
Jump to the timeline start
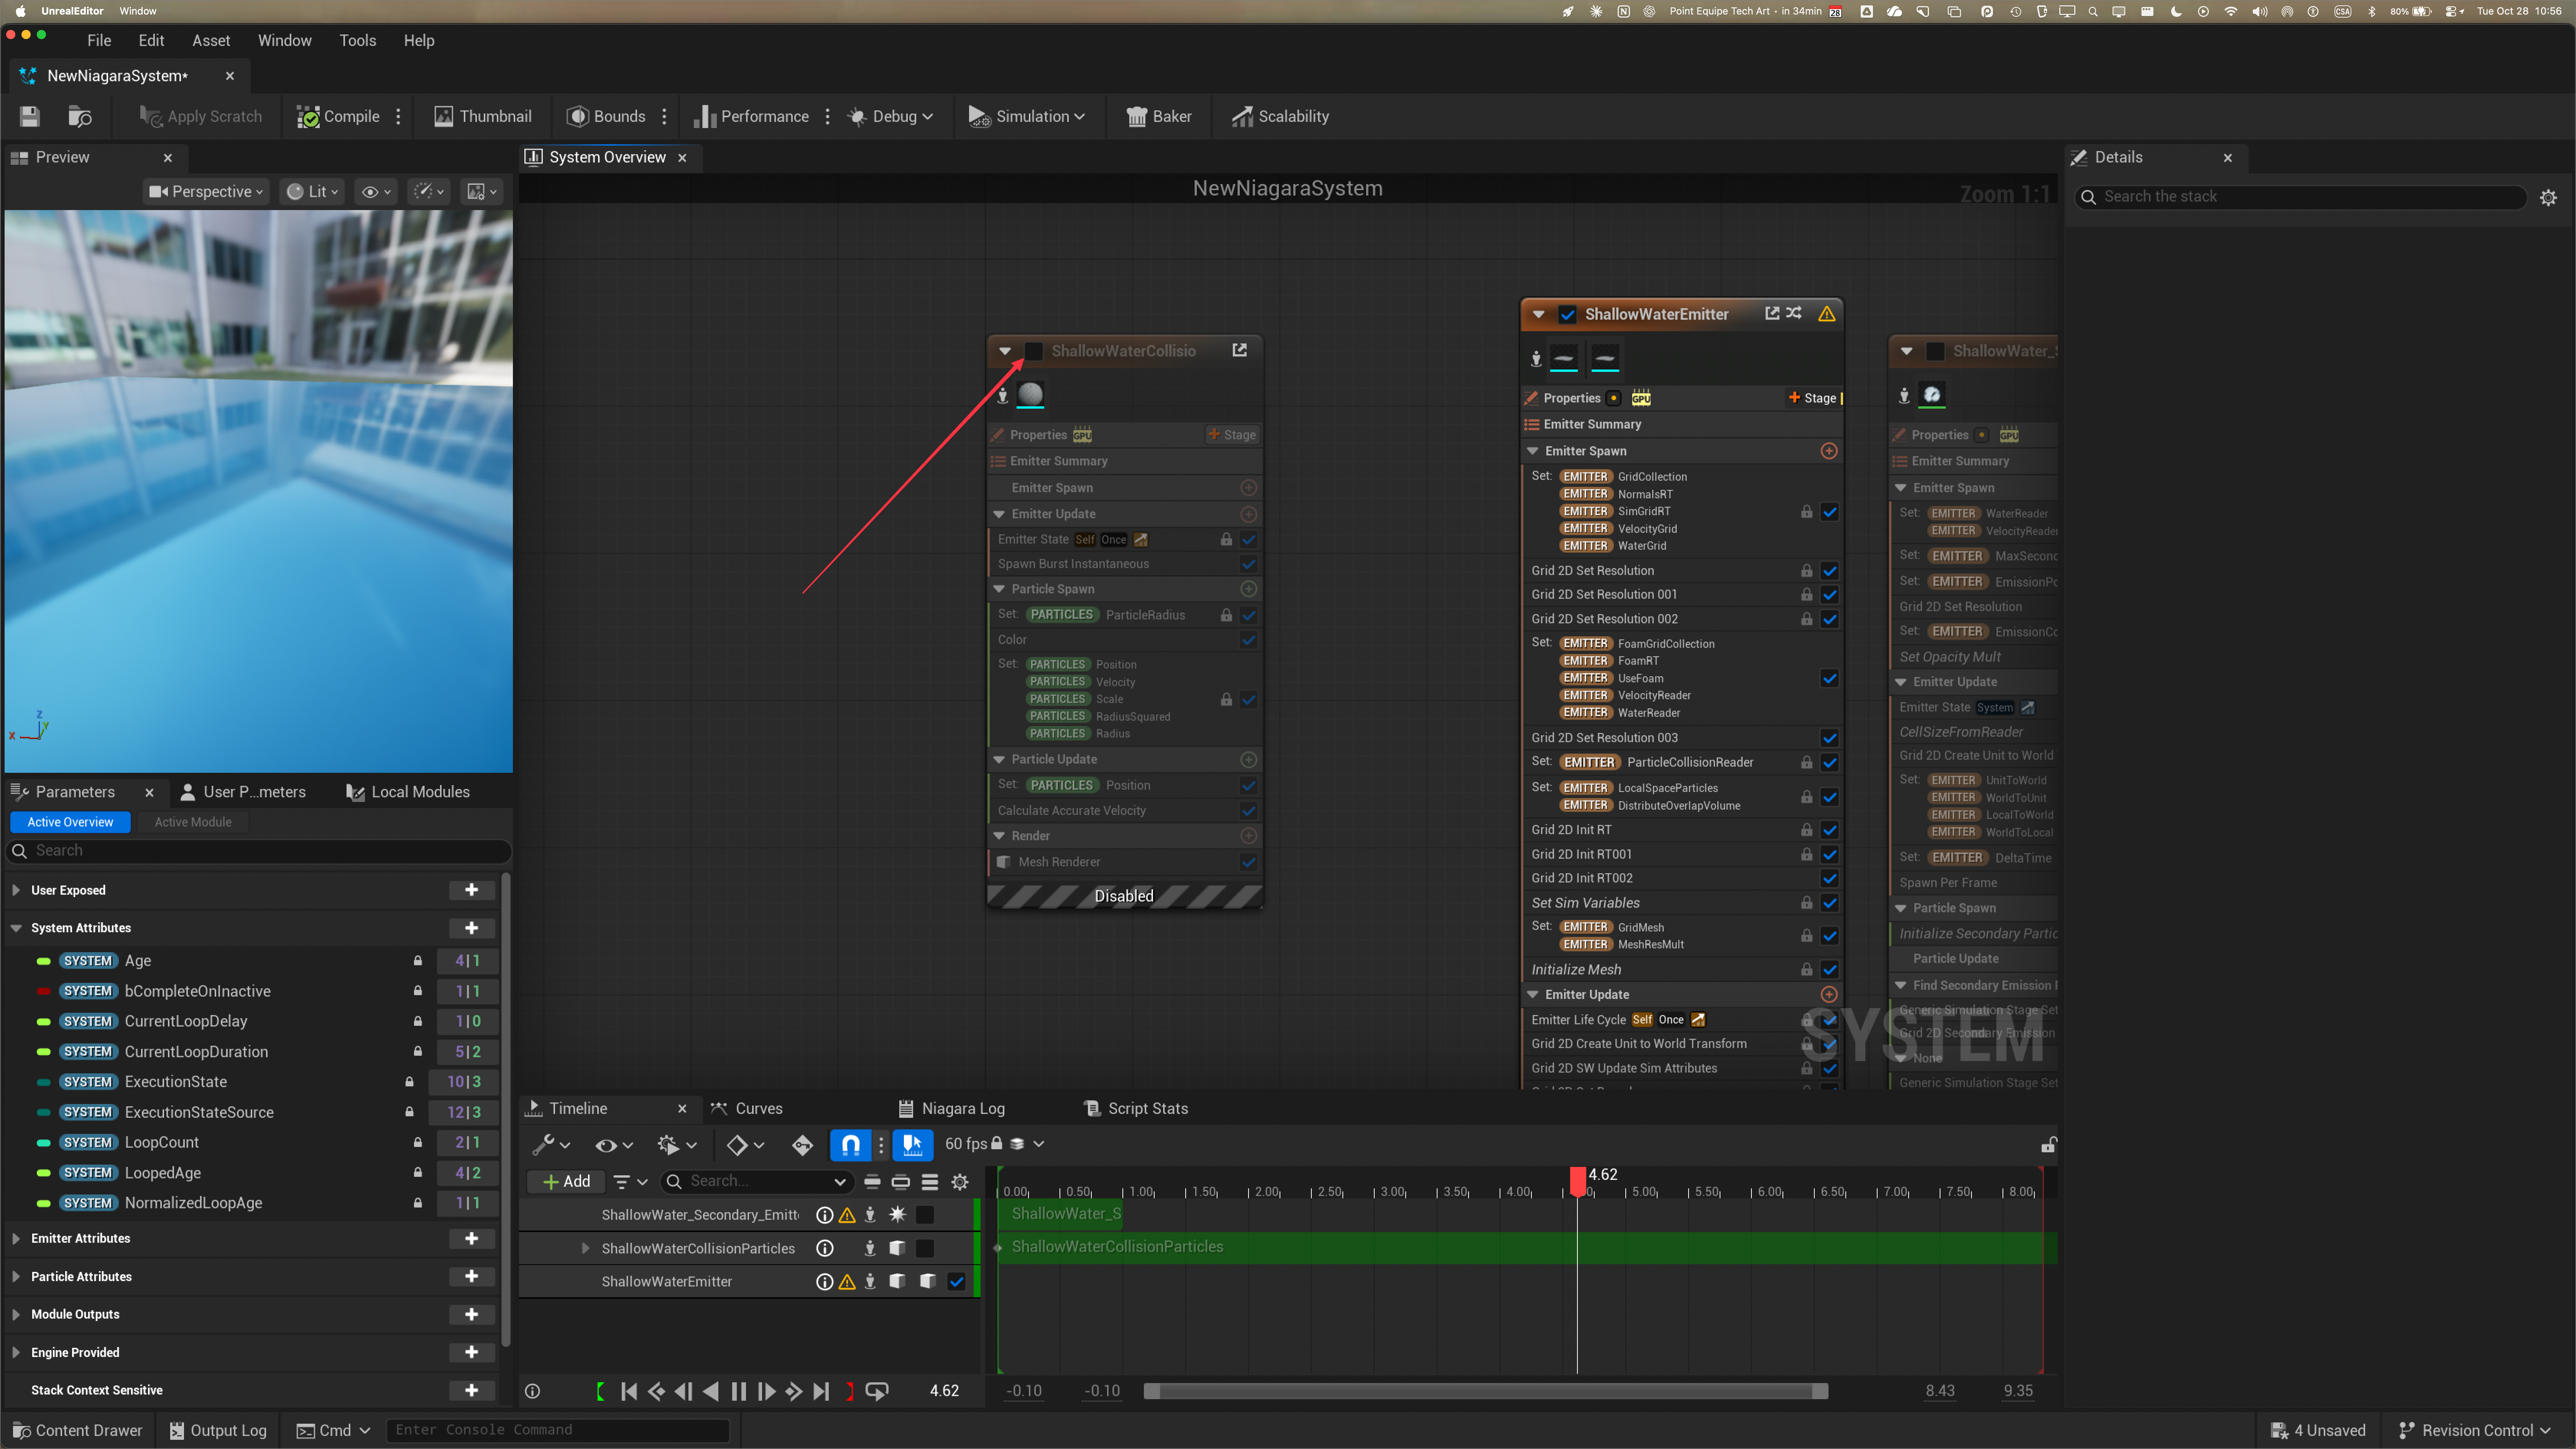[629, 1391]
